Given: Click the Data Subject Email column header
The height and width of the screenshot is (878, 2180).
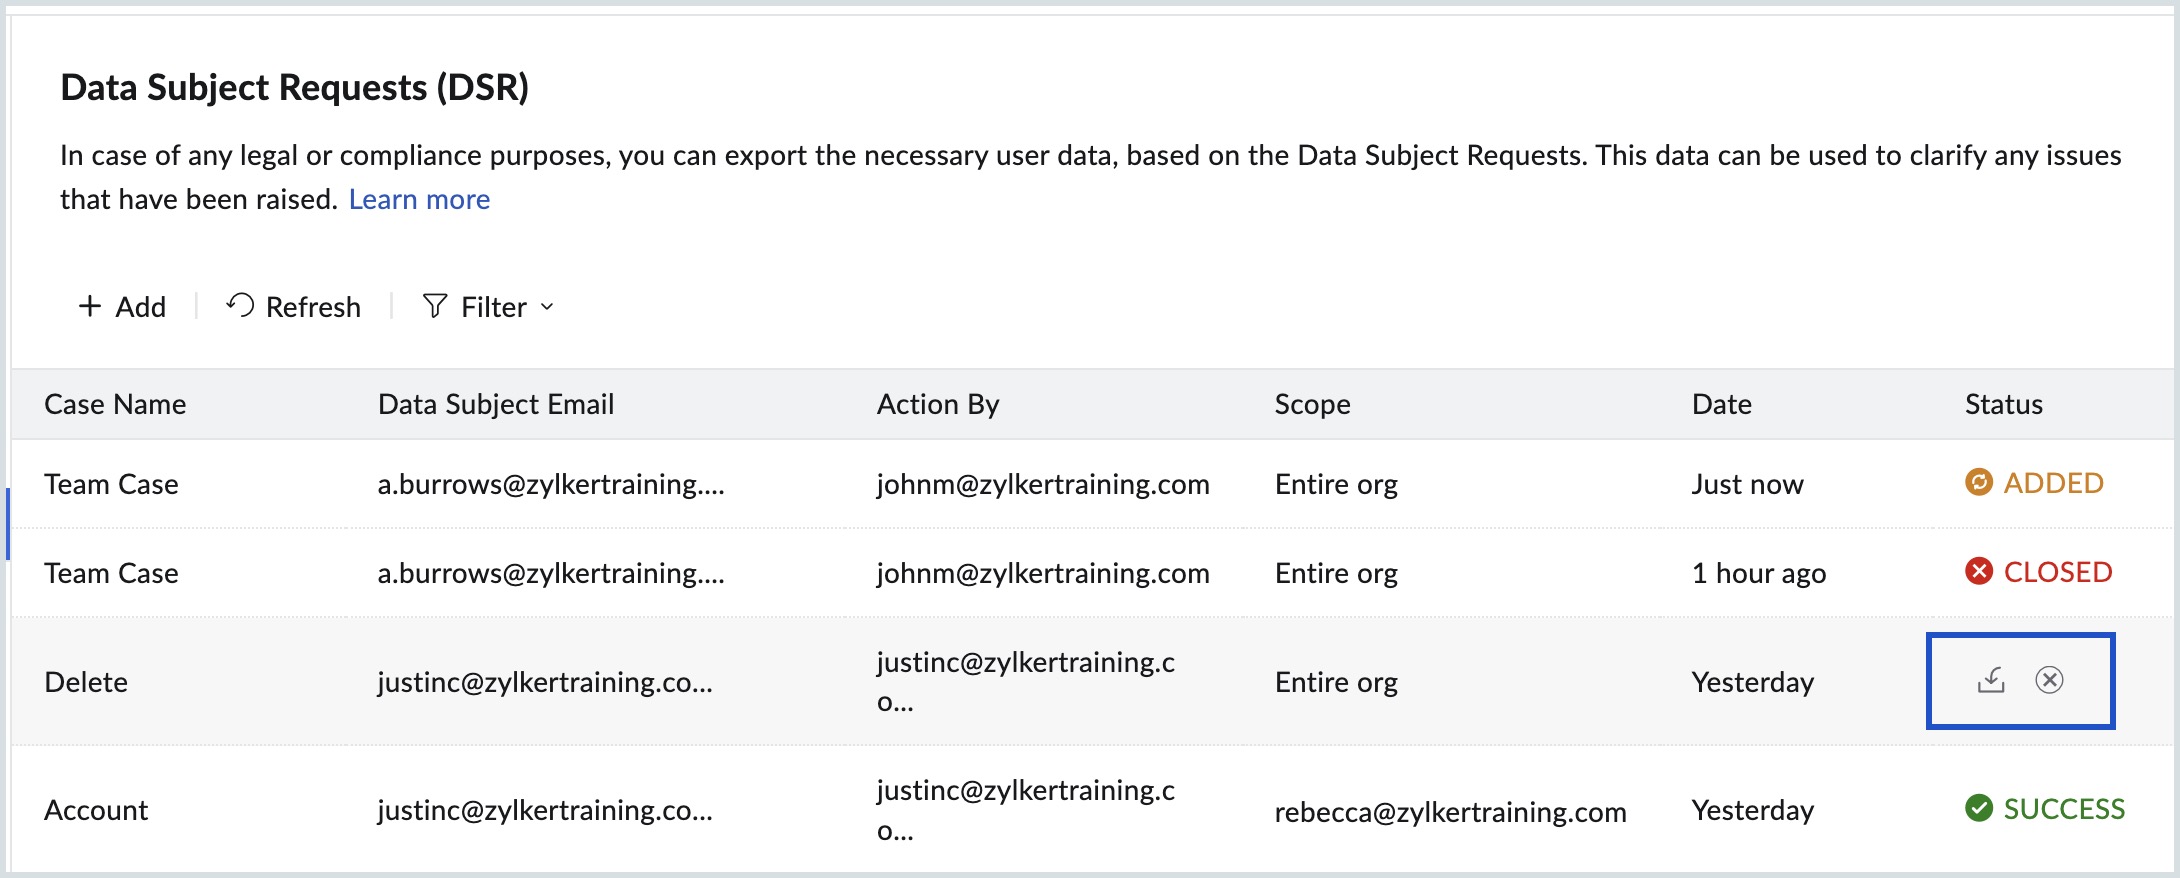Looking at the screenshot, I should pyautogui.click(x=496, y=404).
